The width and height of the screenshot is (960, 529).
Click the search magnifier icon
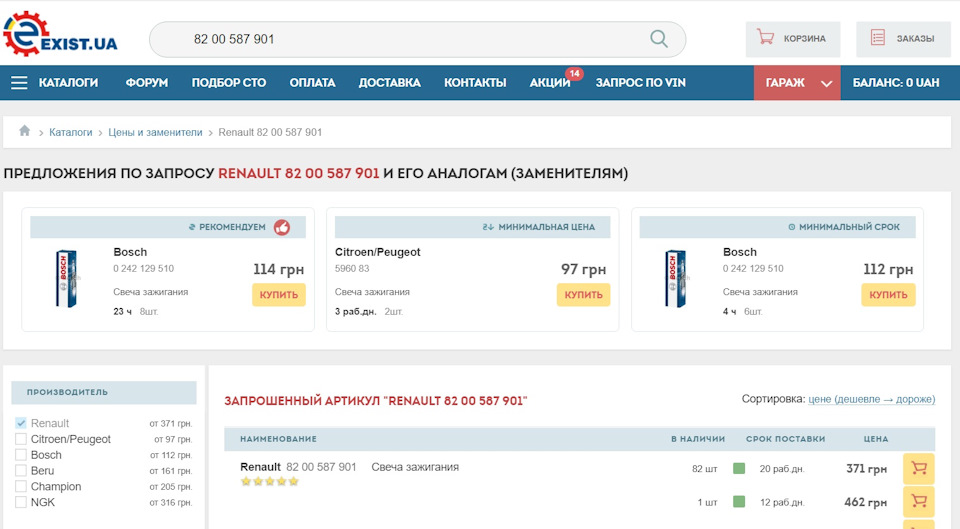(x=659, y=39)
